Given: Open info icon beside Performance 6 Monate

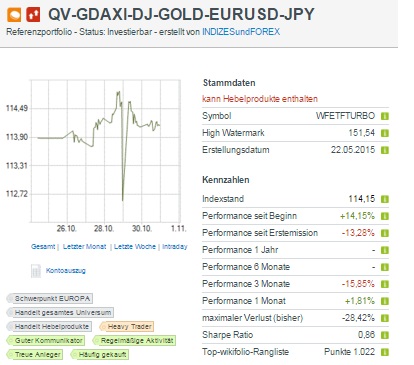Looking at the screenshot, I should [x=385, y=267].
